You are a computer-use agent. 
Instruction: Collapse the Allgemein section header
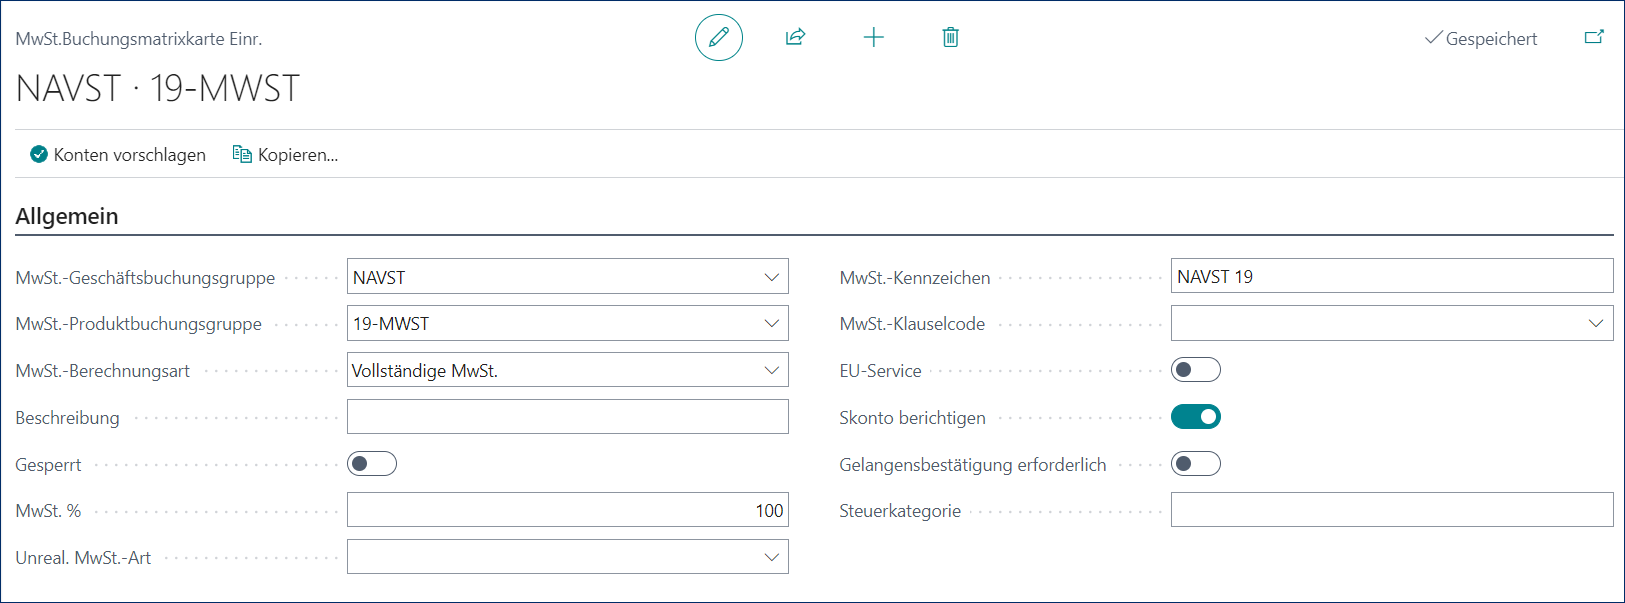click(x=67, y=216)
